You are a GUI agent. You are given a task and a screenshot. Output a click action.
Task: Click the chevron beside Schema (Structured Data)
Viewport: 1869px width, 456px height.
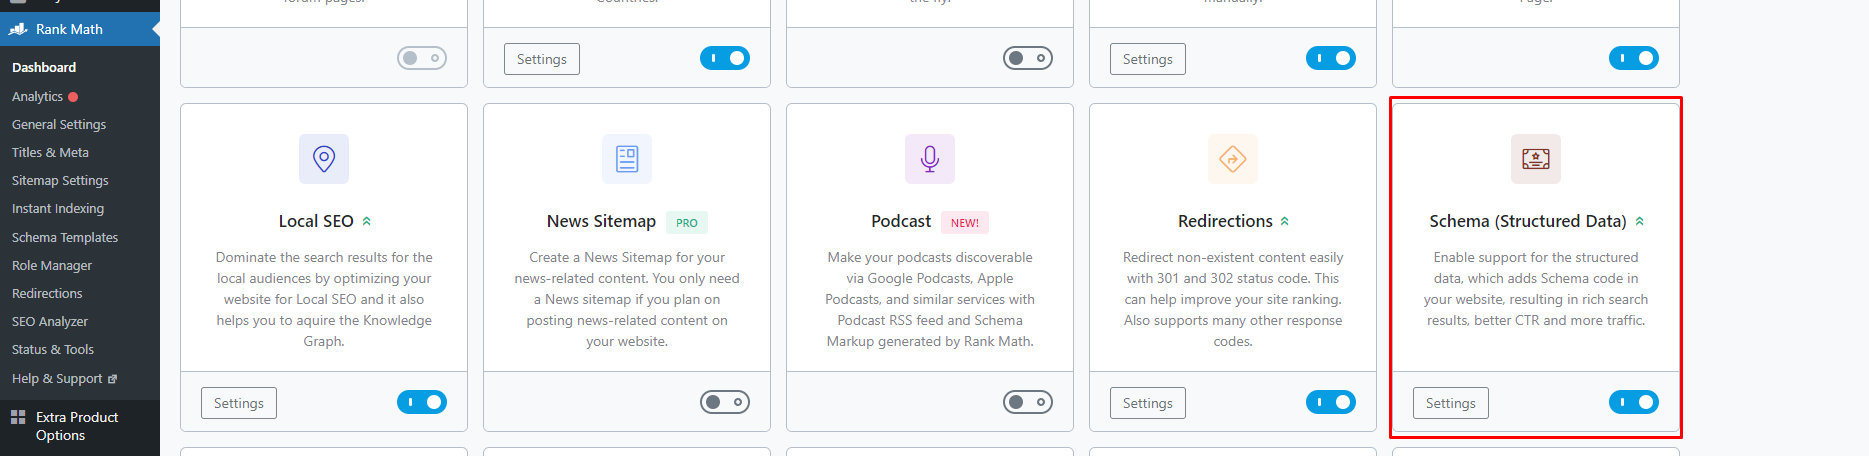tap(1639, 221)
